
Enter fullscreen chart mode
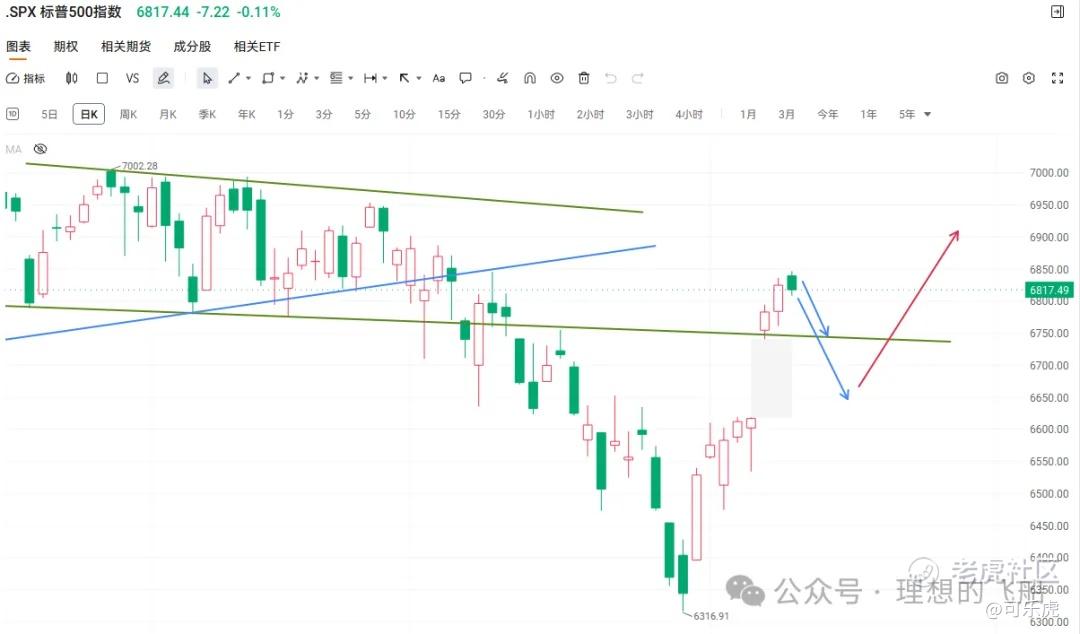tap(1055, 78)
